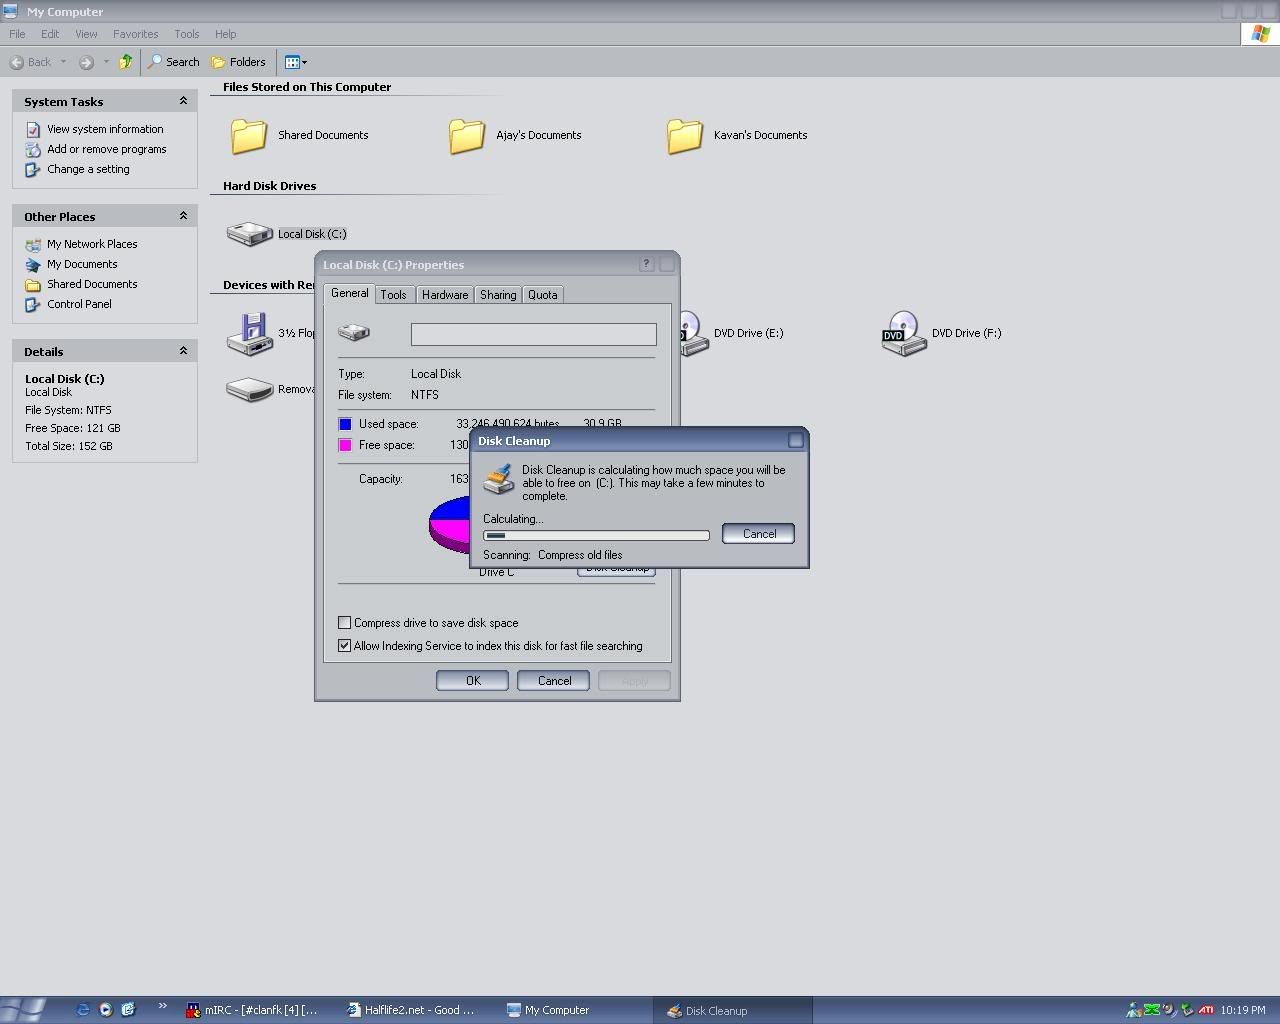This screenshot has width=1280, height=1024.
Task: Open Control Panel link
Action: tap(79, 304)
